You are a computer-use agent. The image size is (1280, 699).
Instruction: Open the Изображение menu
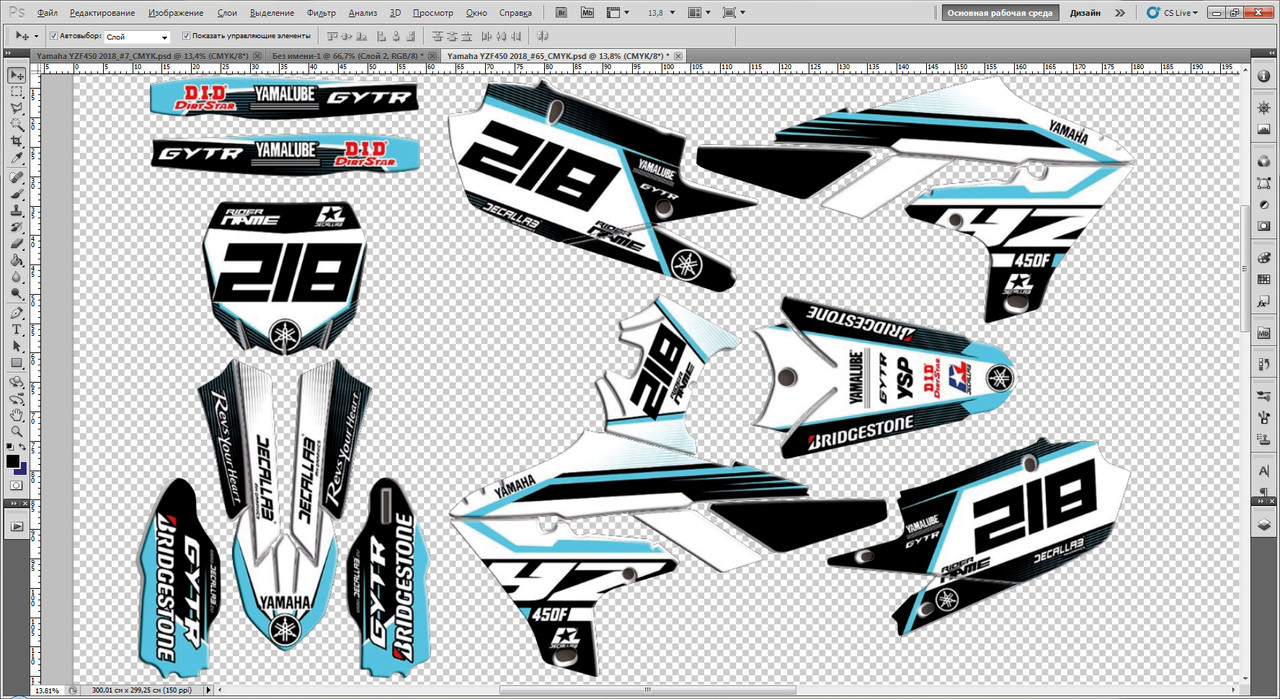click(176, 13)
